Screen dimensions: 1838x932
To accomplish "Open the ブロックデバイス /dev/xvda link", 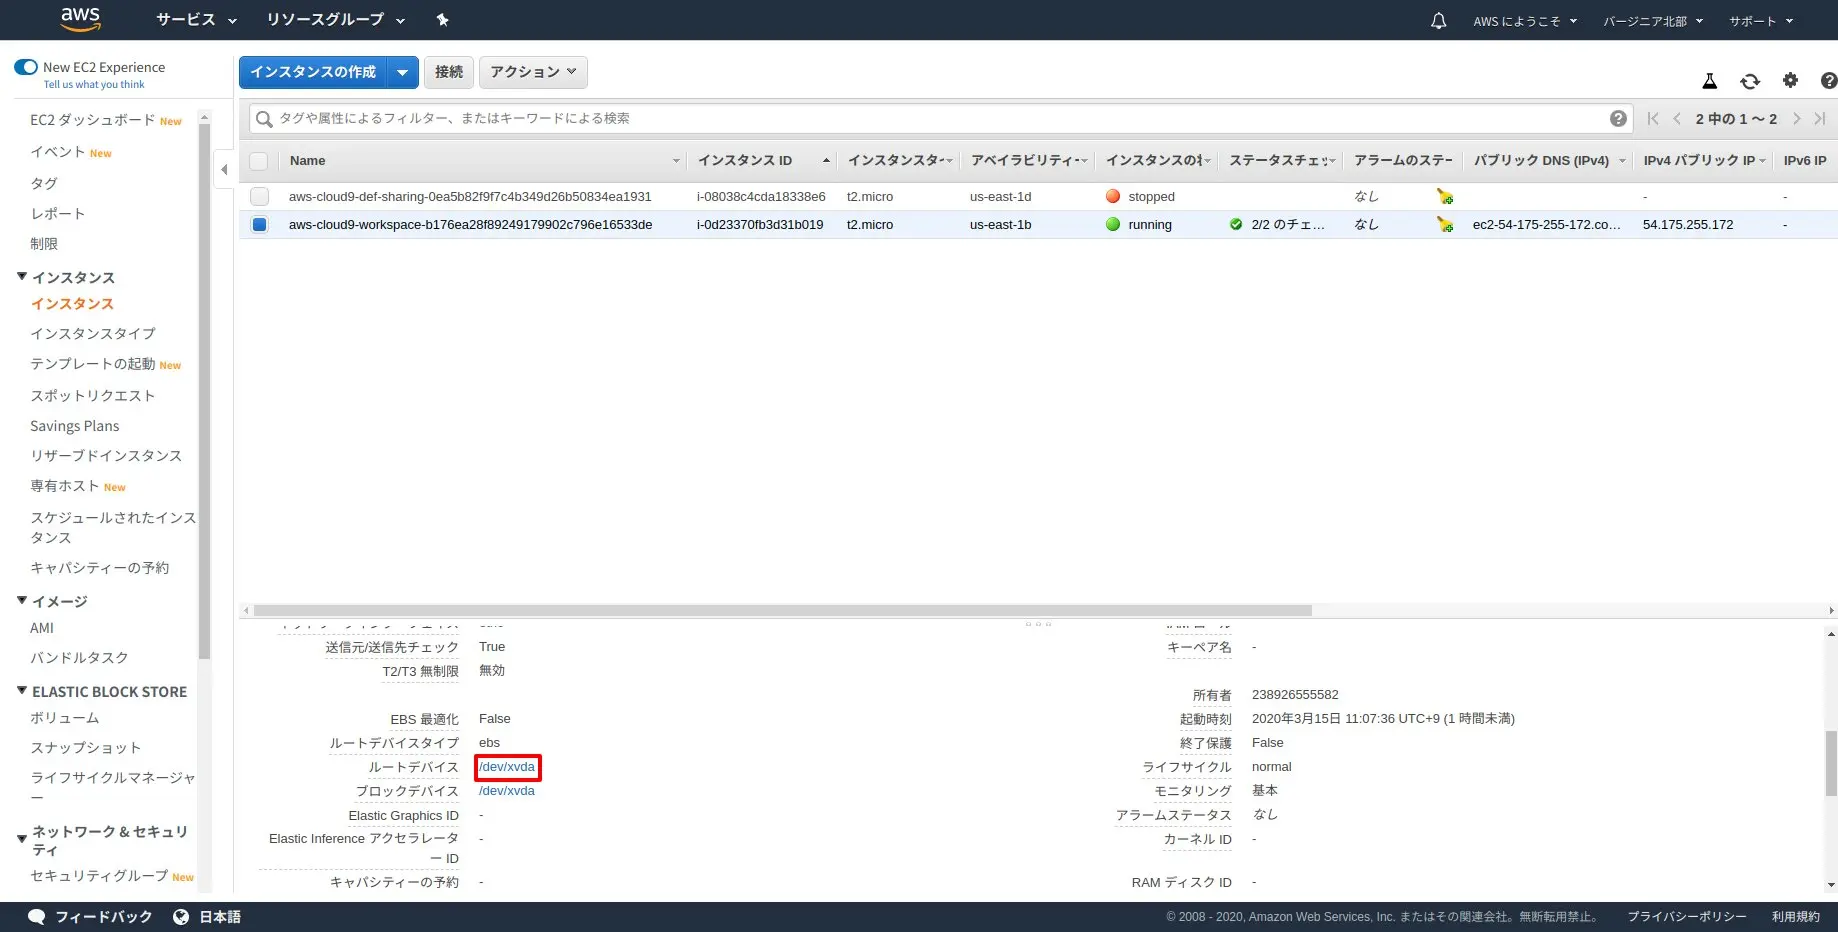I will pos(507,791).
